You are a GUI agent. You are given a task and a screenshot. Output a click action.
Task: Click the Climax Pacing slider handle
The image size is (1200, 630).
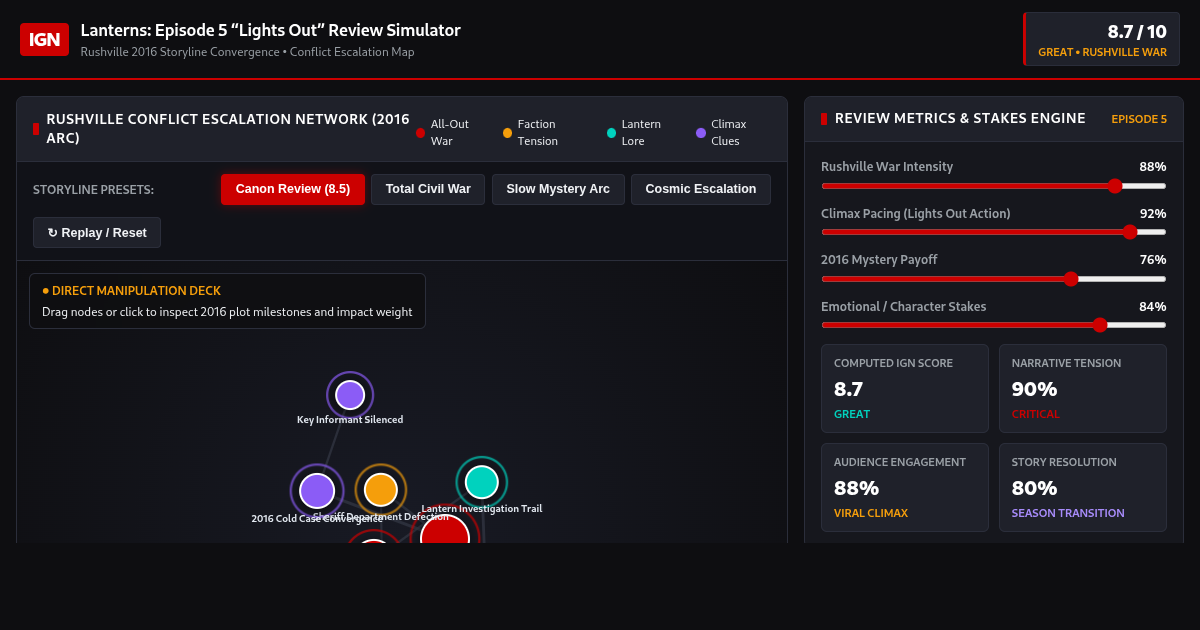[1130, 232]
